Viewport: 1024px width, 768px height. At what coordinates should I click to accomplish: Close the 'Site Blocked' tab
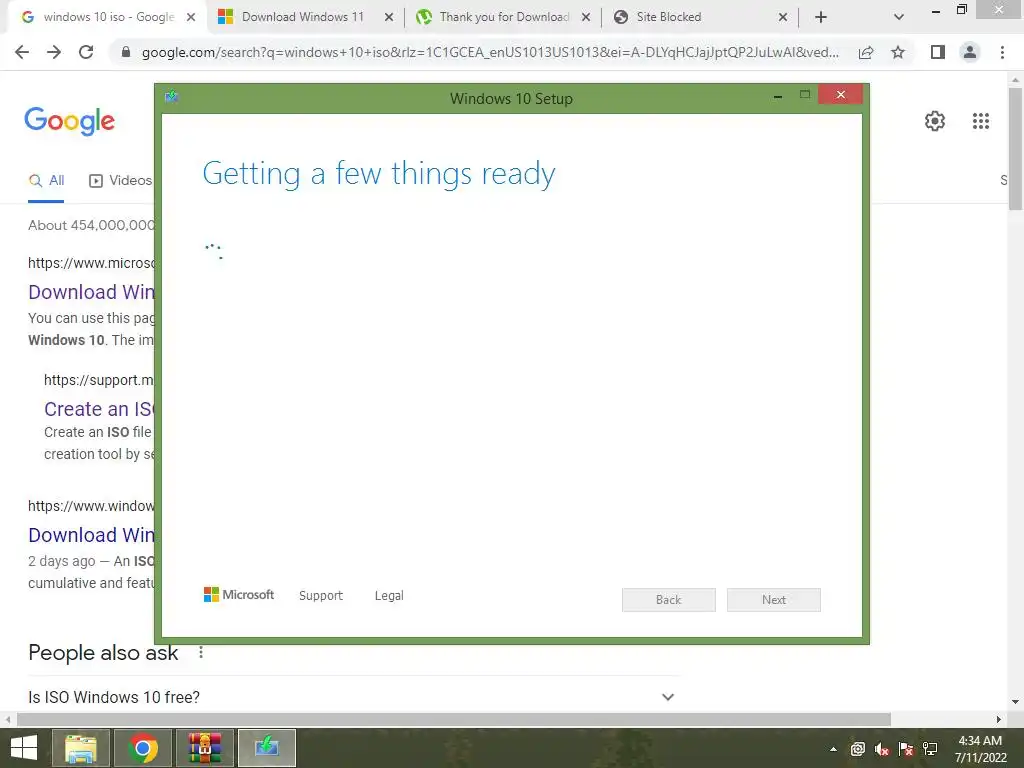[x=783, y=18]
